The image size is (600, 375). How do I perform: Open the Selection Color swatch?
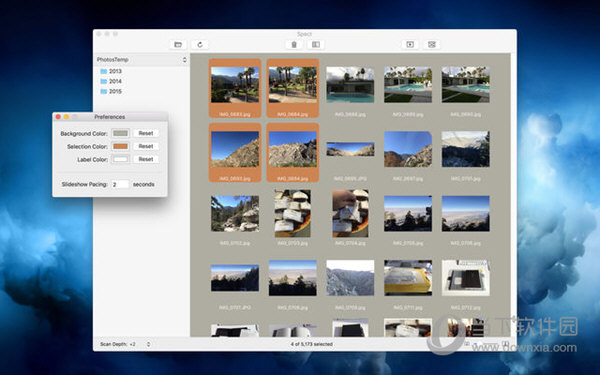[121, 146]
